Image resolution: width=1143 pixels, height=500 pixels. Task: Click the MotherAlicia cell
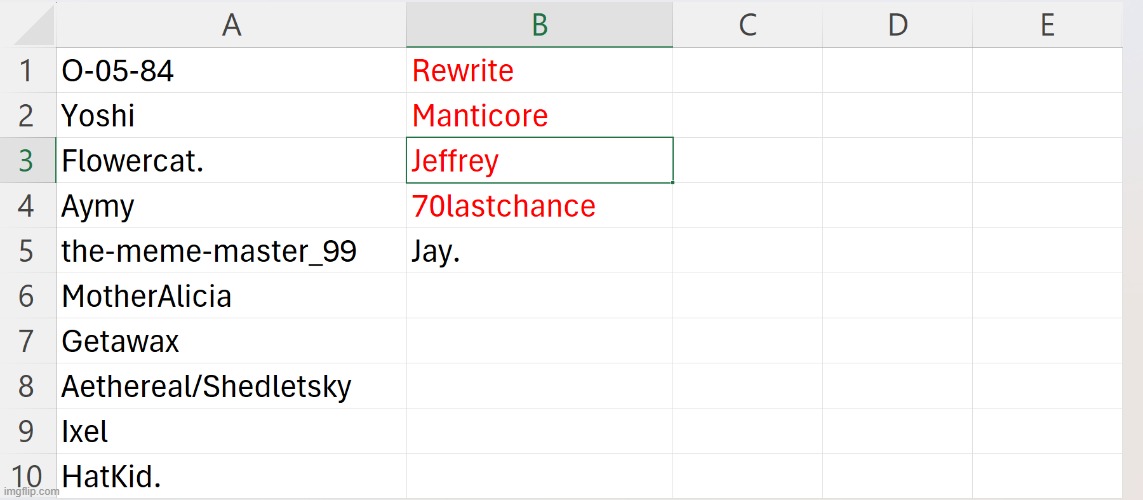click(231, 296)
